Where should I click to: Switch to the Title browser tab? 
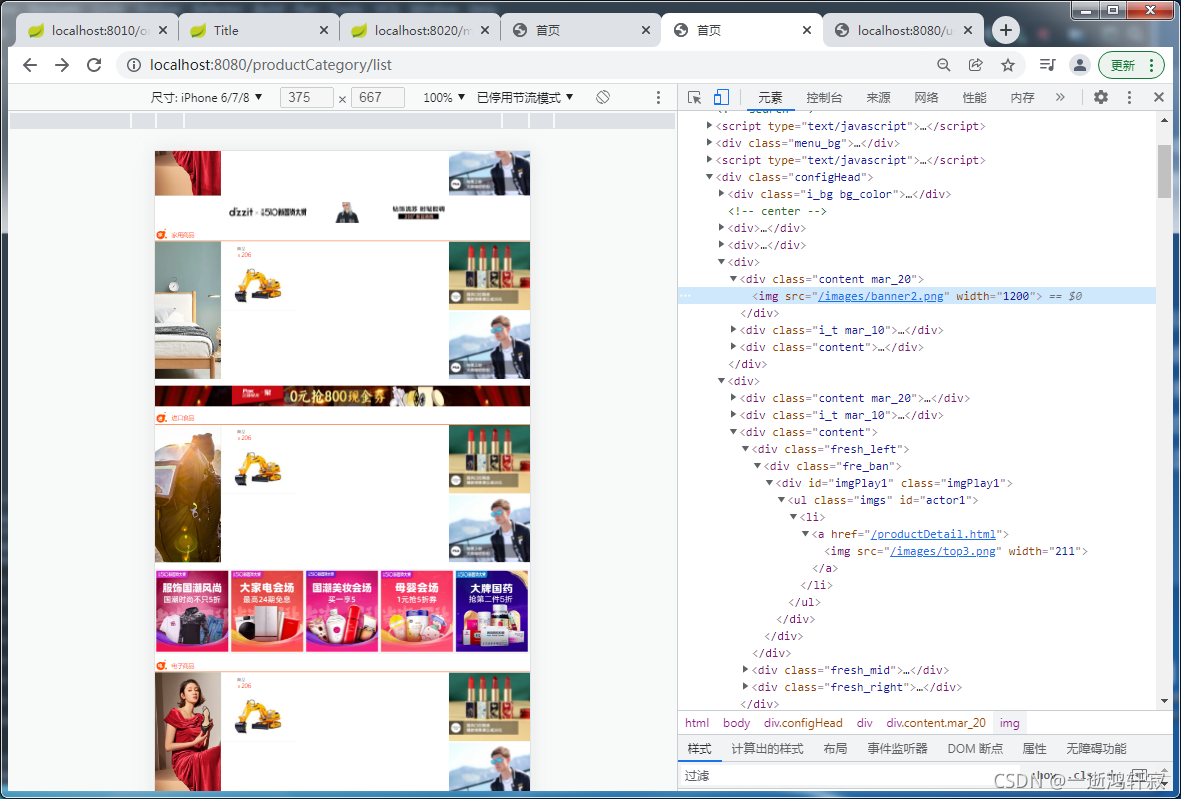pyautogui.click(x=258, y=31)
